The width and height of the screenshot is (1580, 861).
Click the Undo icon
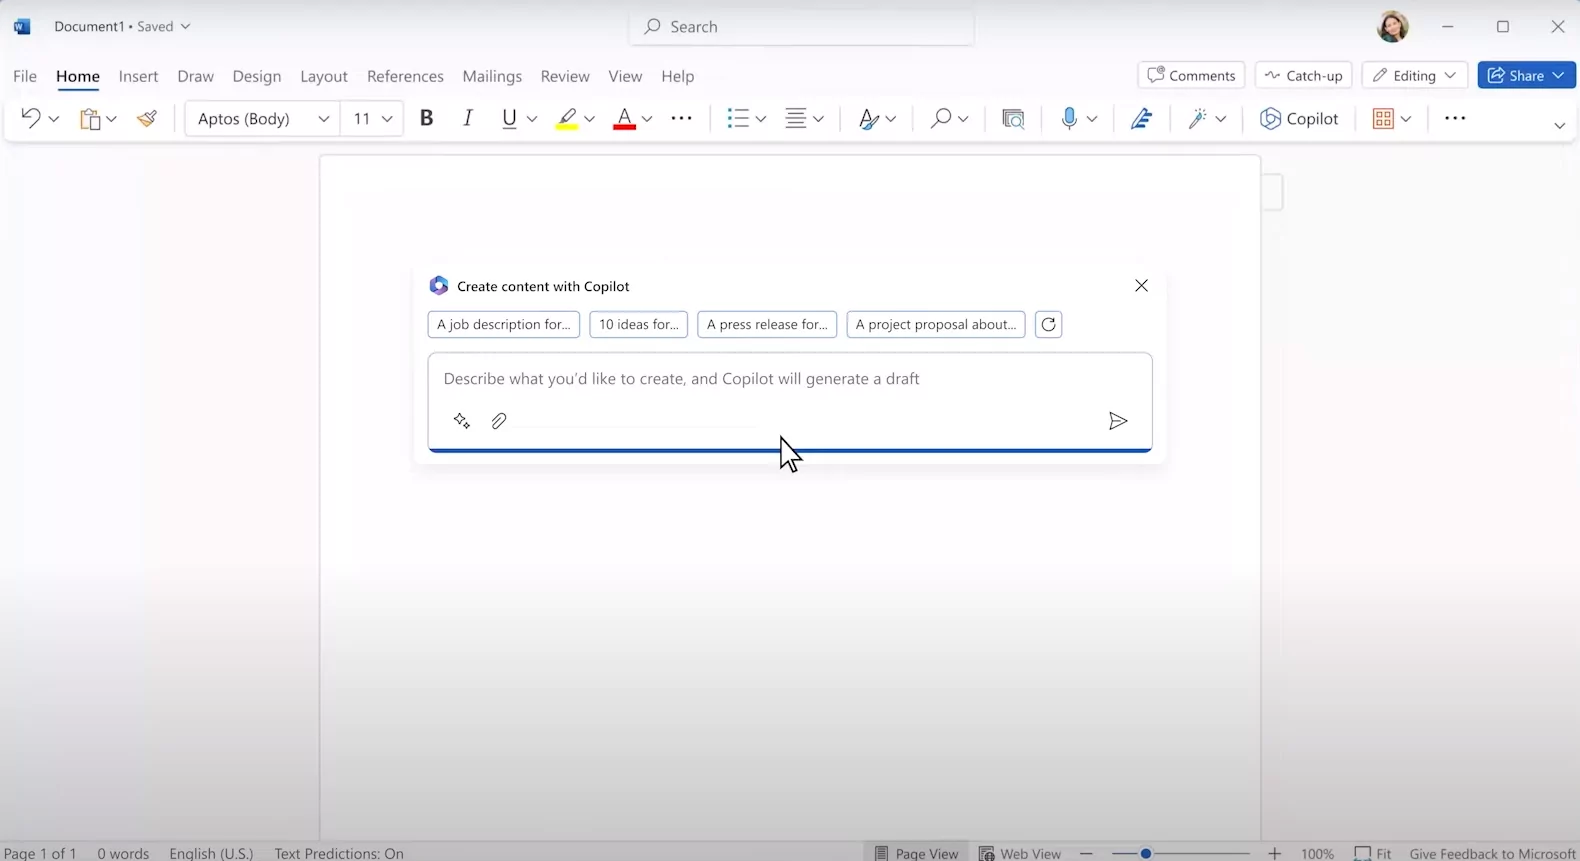[x=30, y=118]
